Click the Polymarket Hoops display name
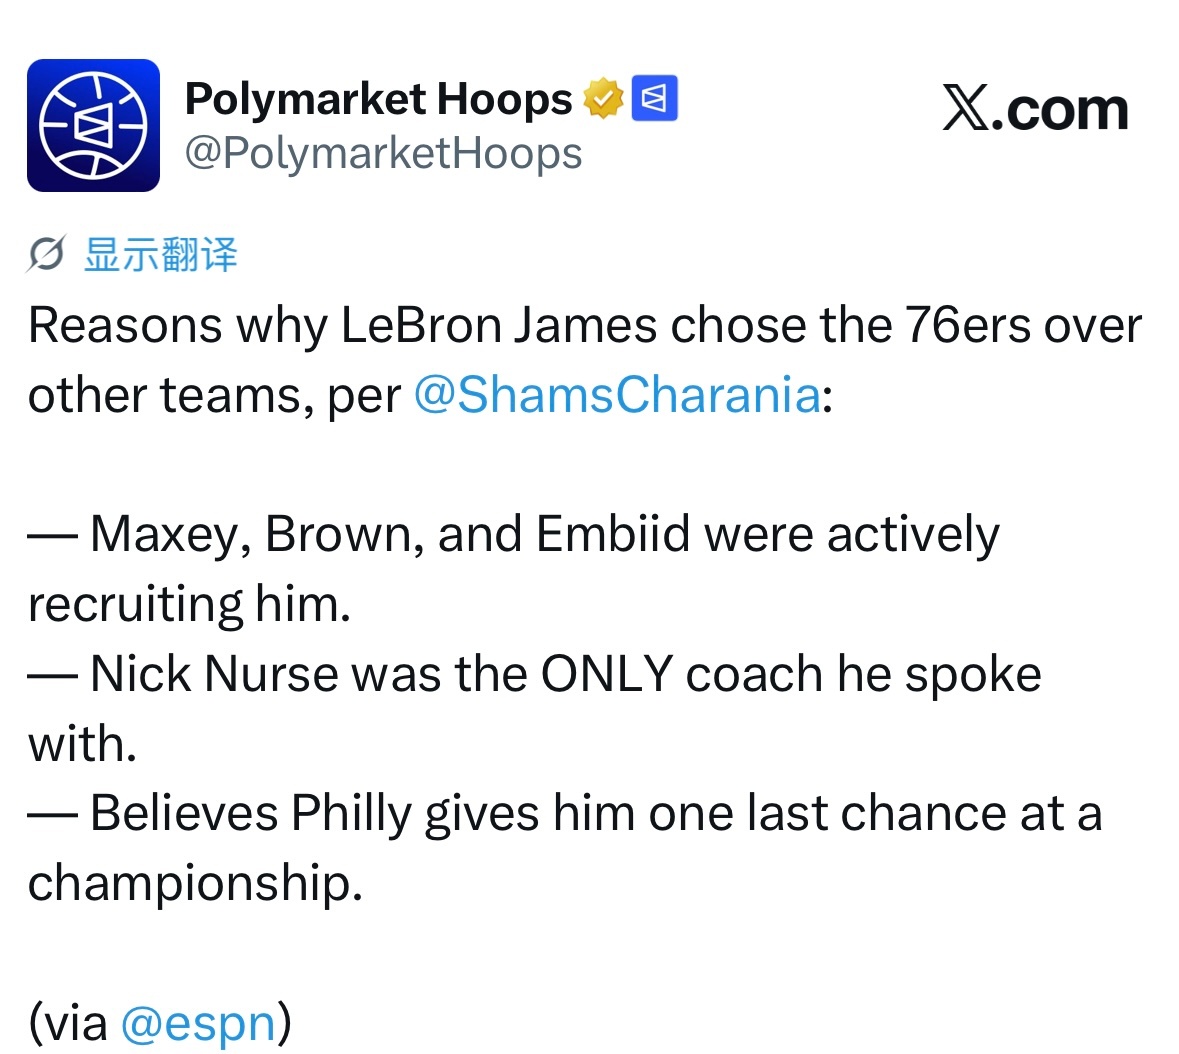 pos(378,99)
